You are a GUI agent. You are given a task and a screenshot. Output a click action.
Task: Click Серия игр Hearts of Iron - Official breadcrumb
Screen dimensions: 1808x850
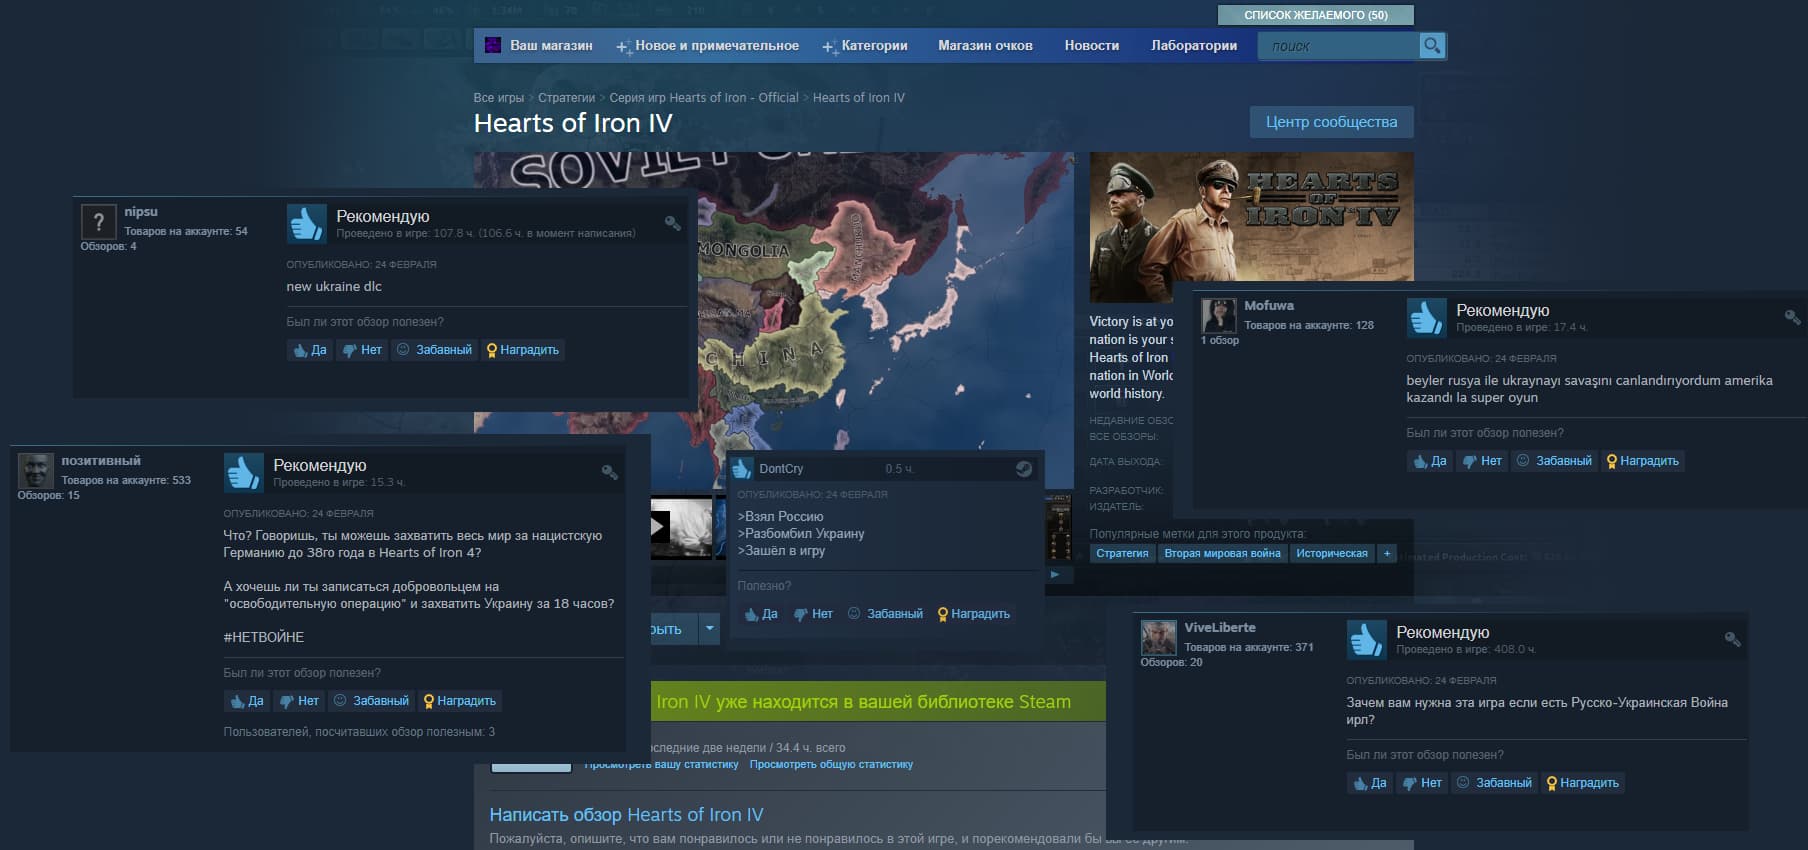tap(704, 98)
